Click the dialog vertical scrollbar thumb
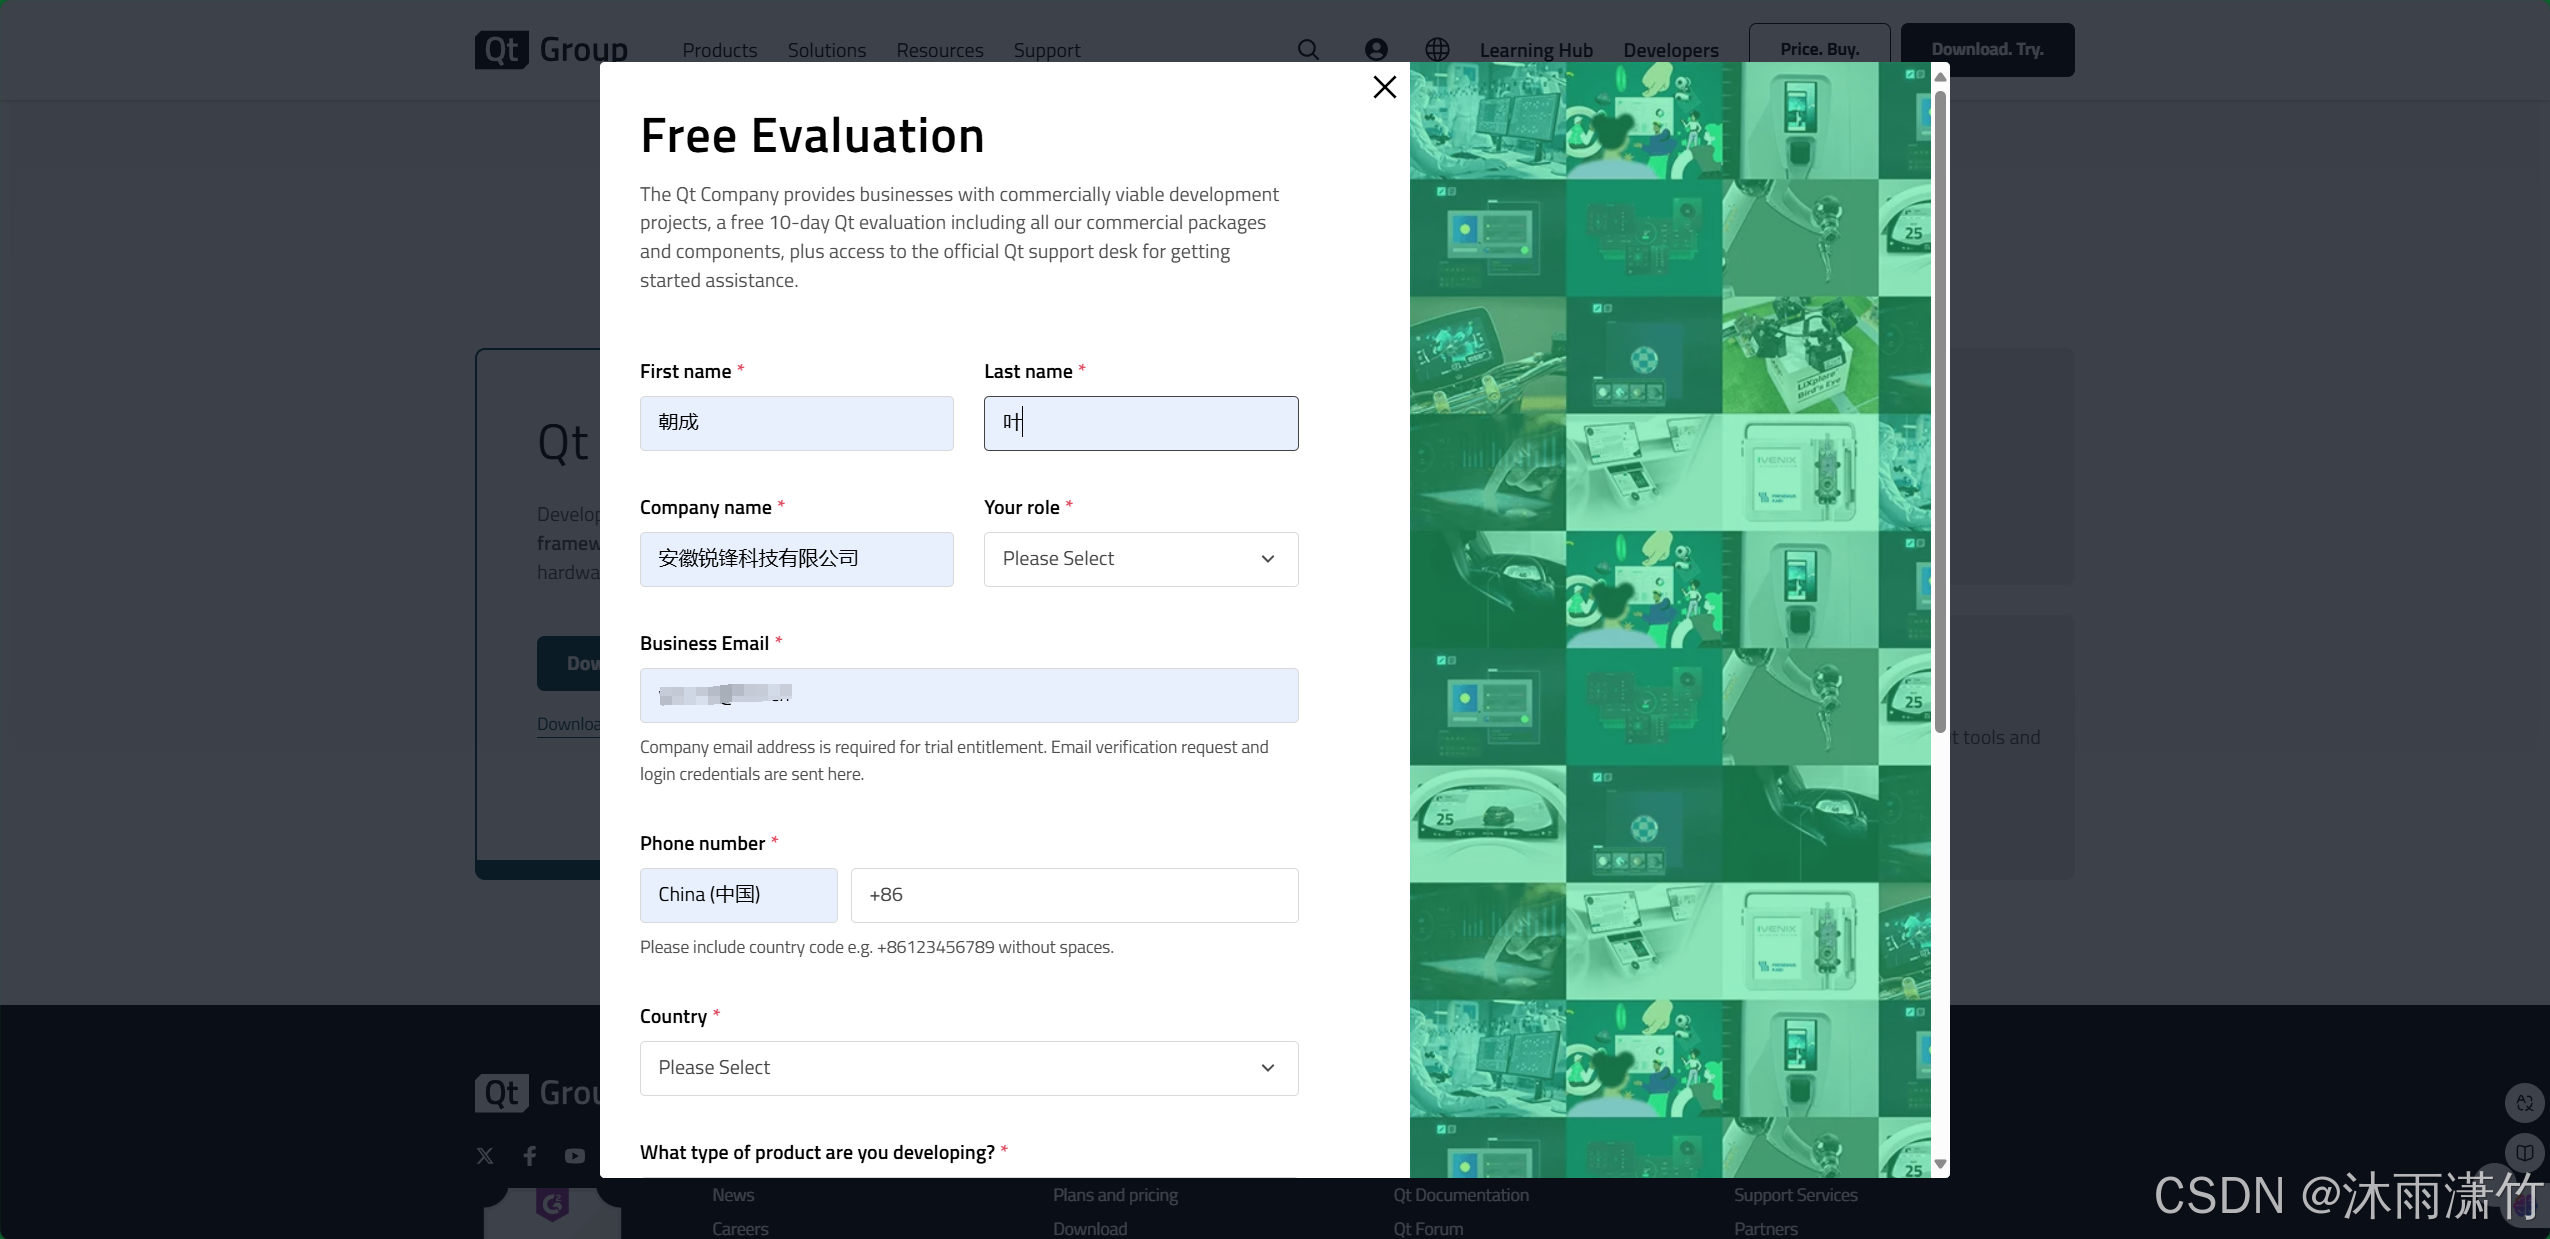 pos(1940,410)
